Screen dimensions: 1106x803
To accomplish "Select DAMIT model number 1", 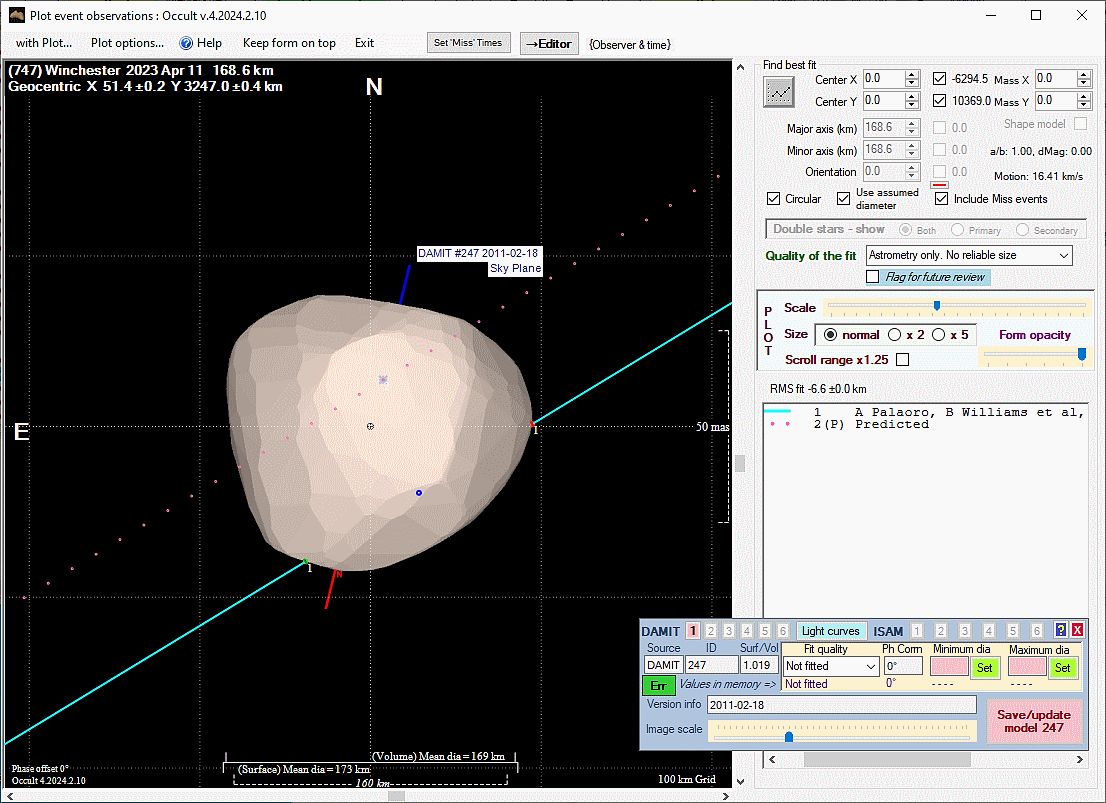I will pyautogui.click(x=693, y=631).
